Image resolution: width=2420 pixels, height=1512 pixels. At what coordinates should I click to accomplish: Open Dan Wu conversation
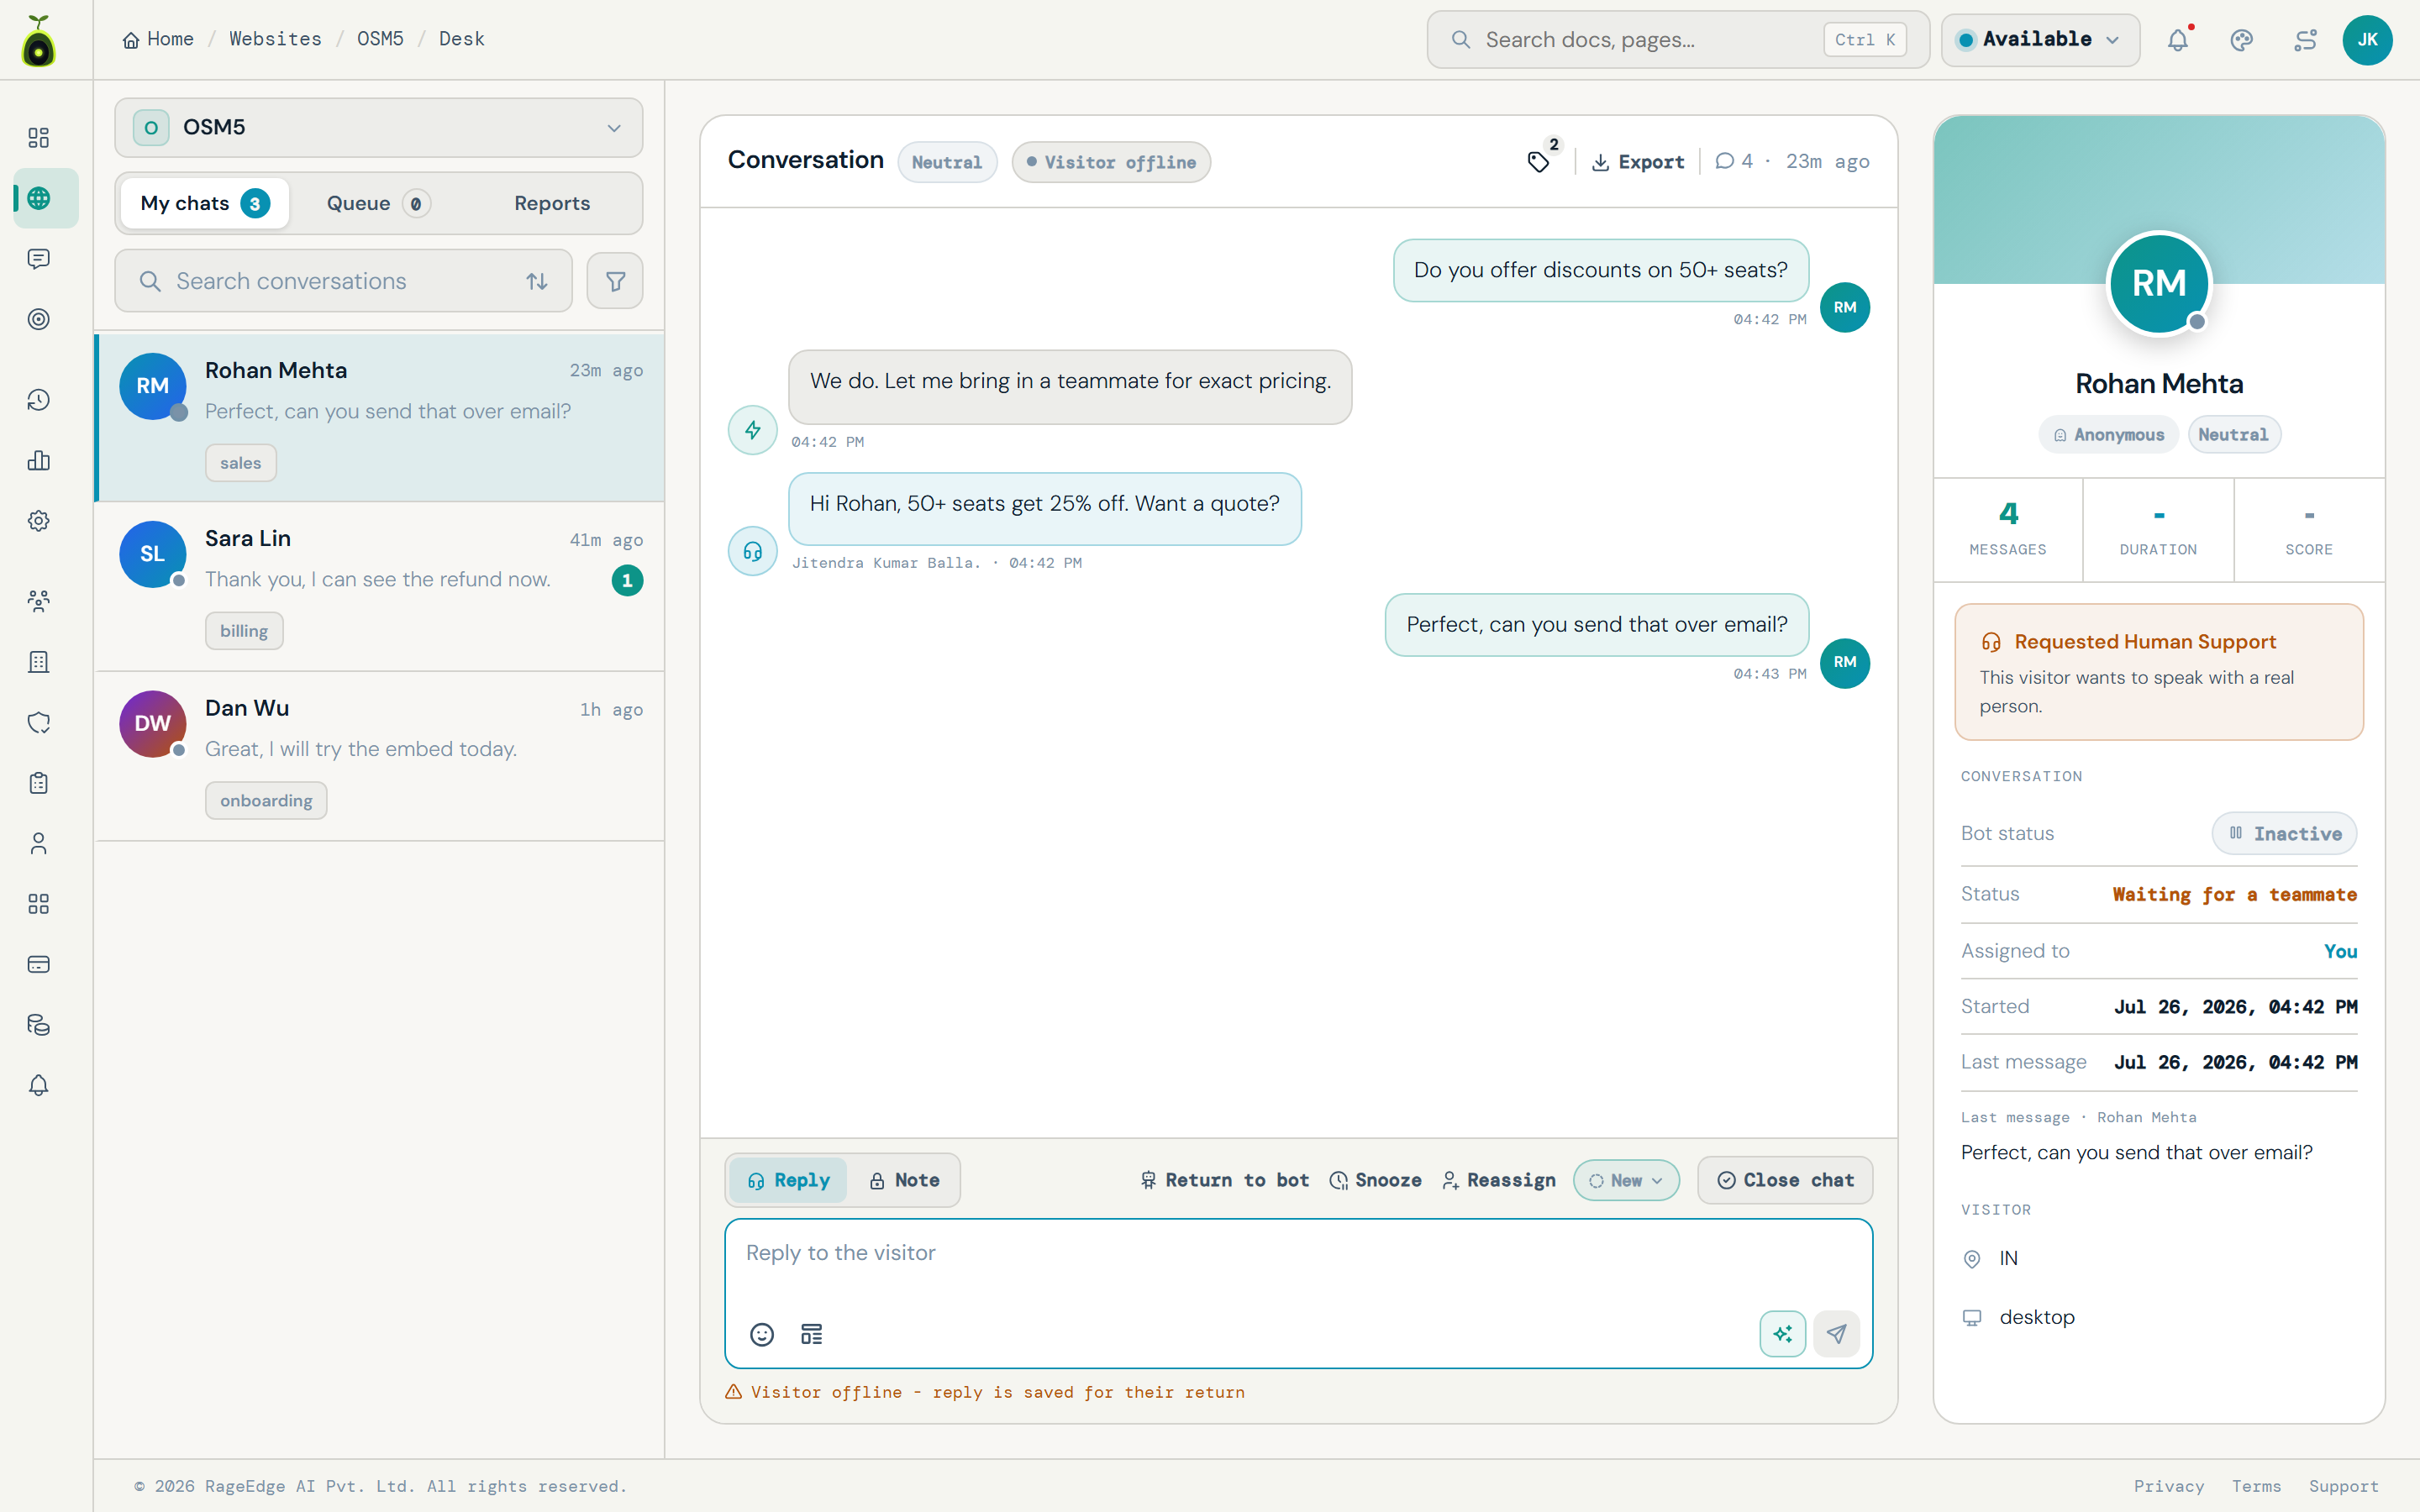coord(380,756)
